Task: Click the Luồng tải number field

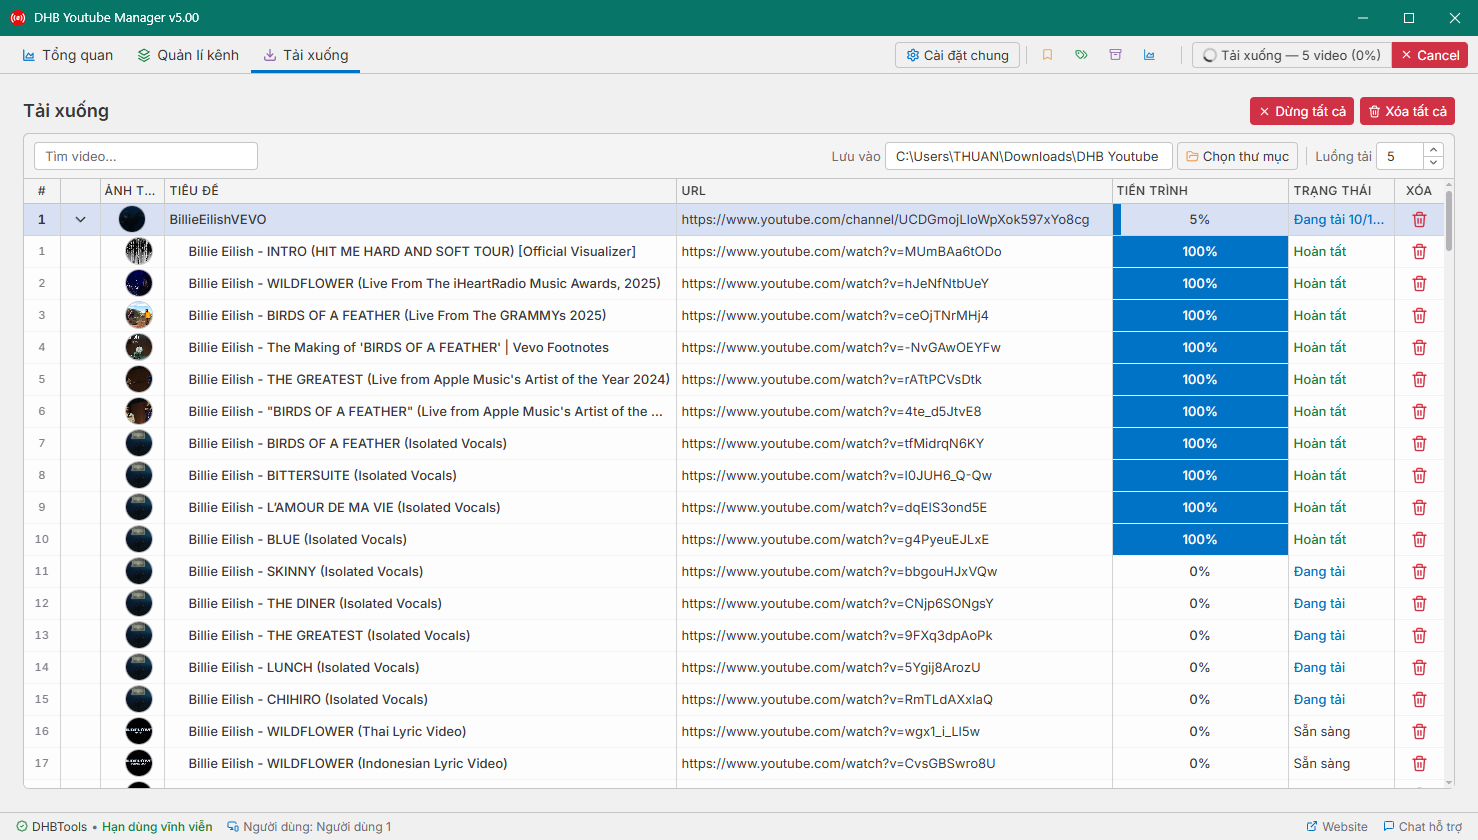Action: pos(1400,156)
